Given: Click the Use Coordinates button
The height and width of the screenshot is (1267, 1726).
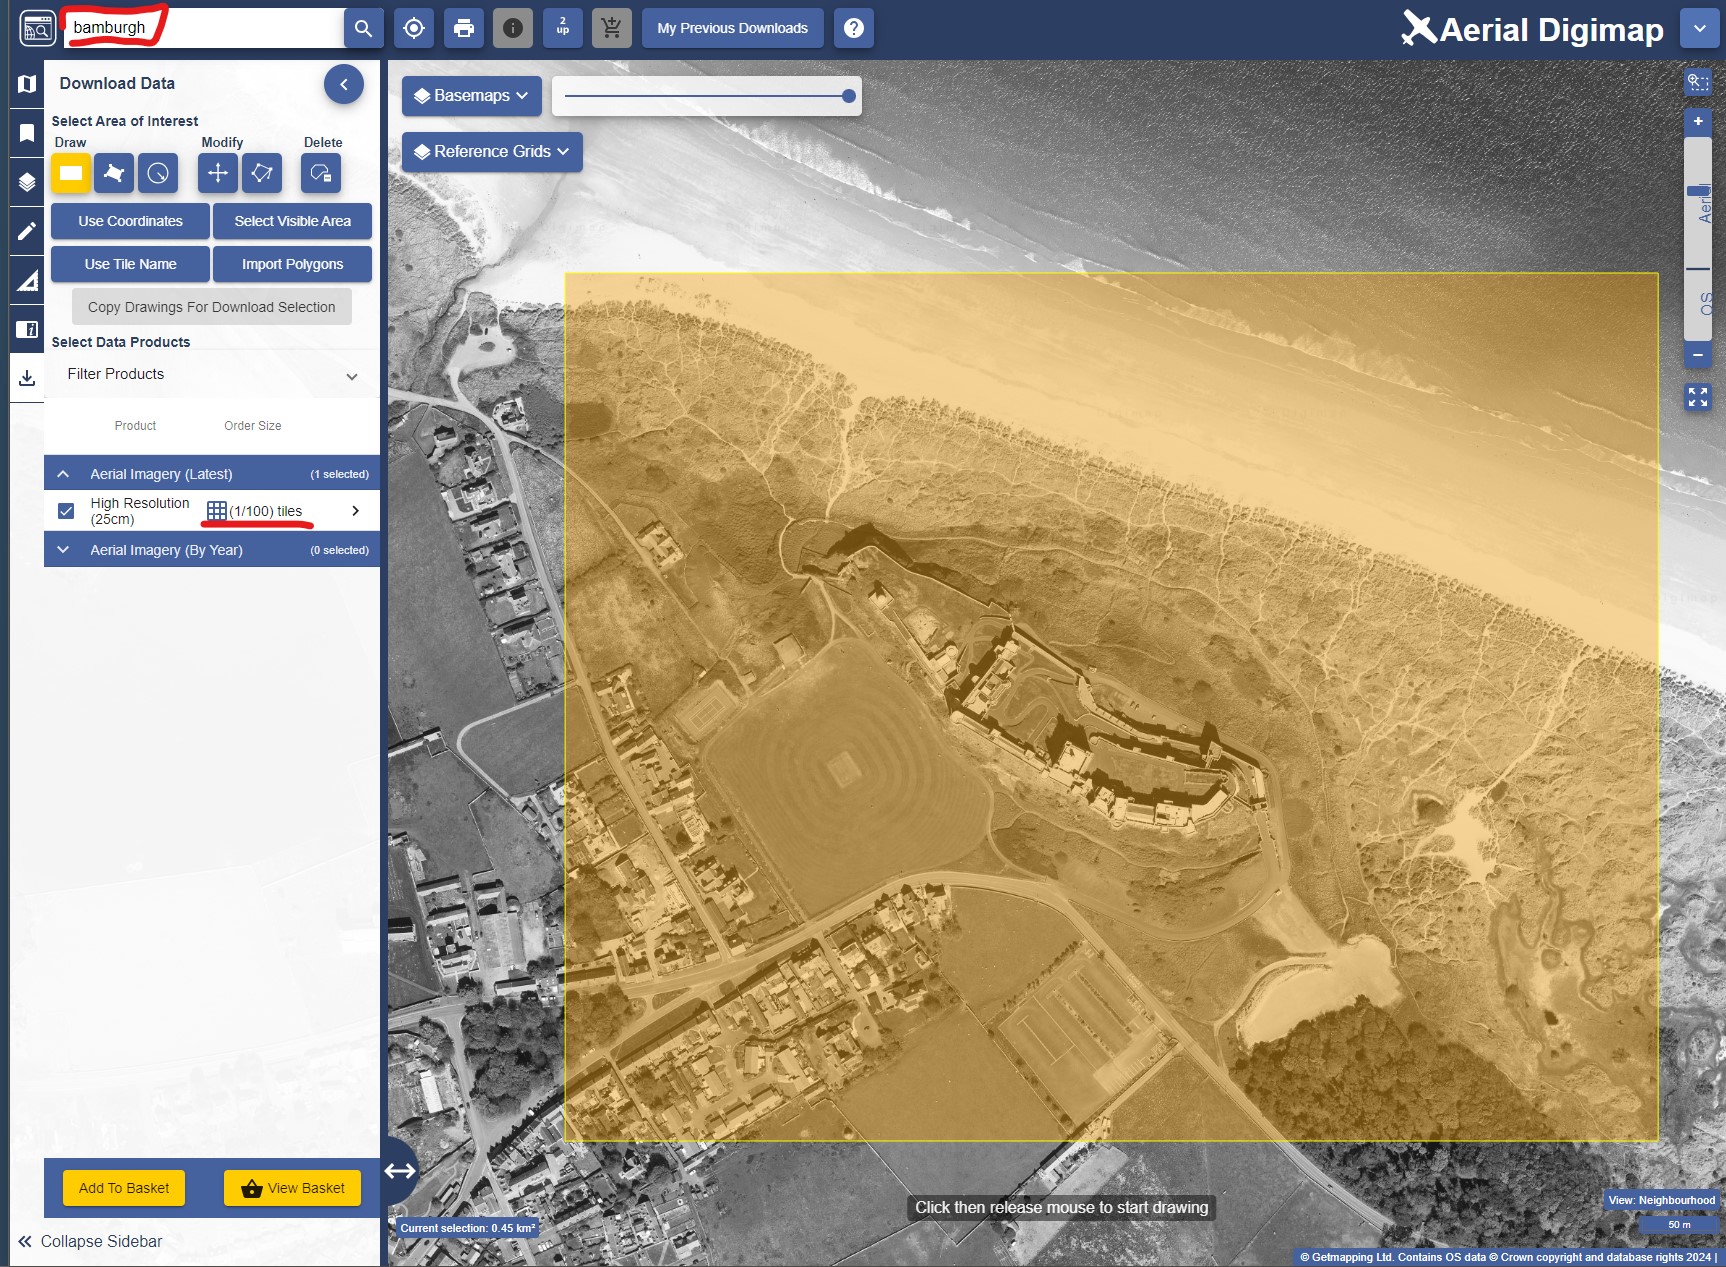Looking at the screenshot, I should (x=131, y=221).
